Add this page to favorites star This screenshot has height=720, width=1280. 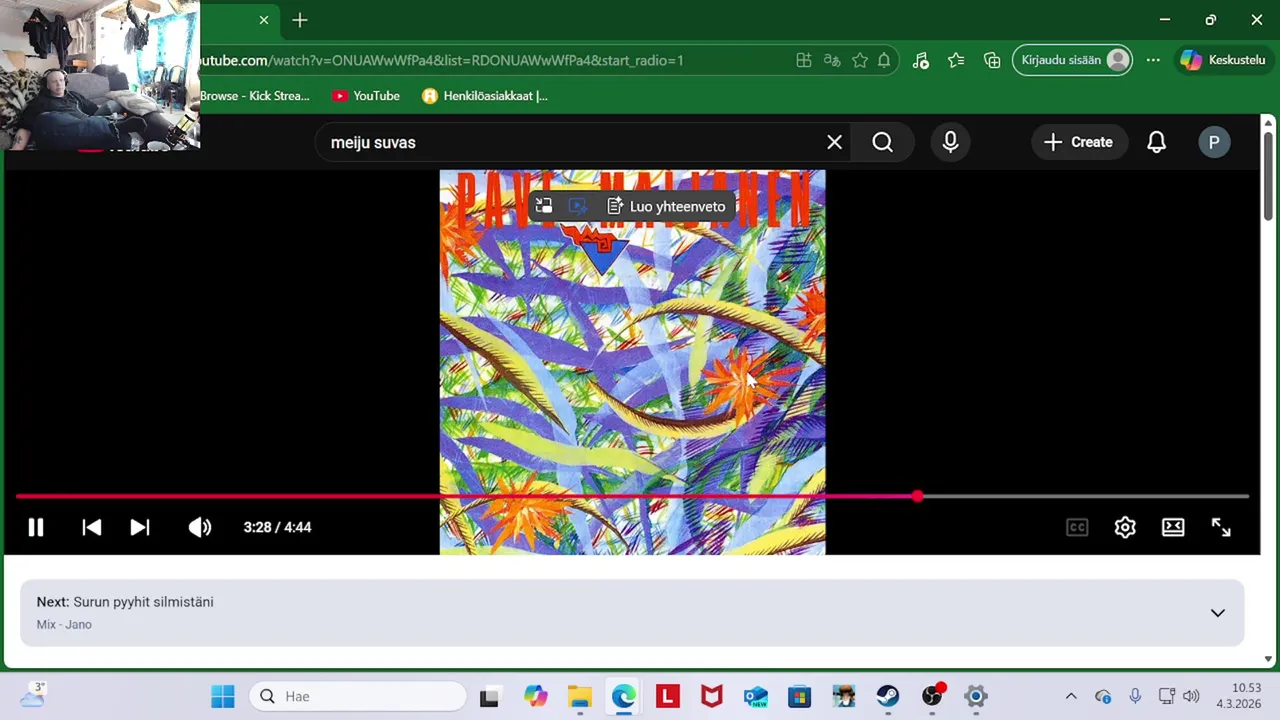tap(859, 60)
